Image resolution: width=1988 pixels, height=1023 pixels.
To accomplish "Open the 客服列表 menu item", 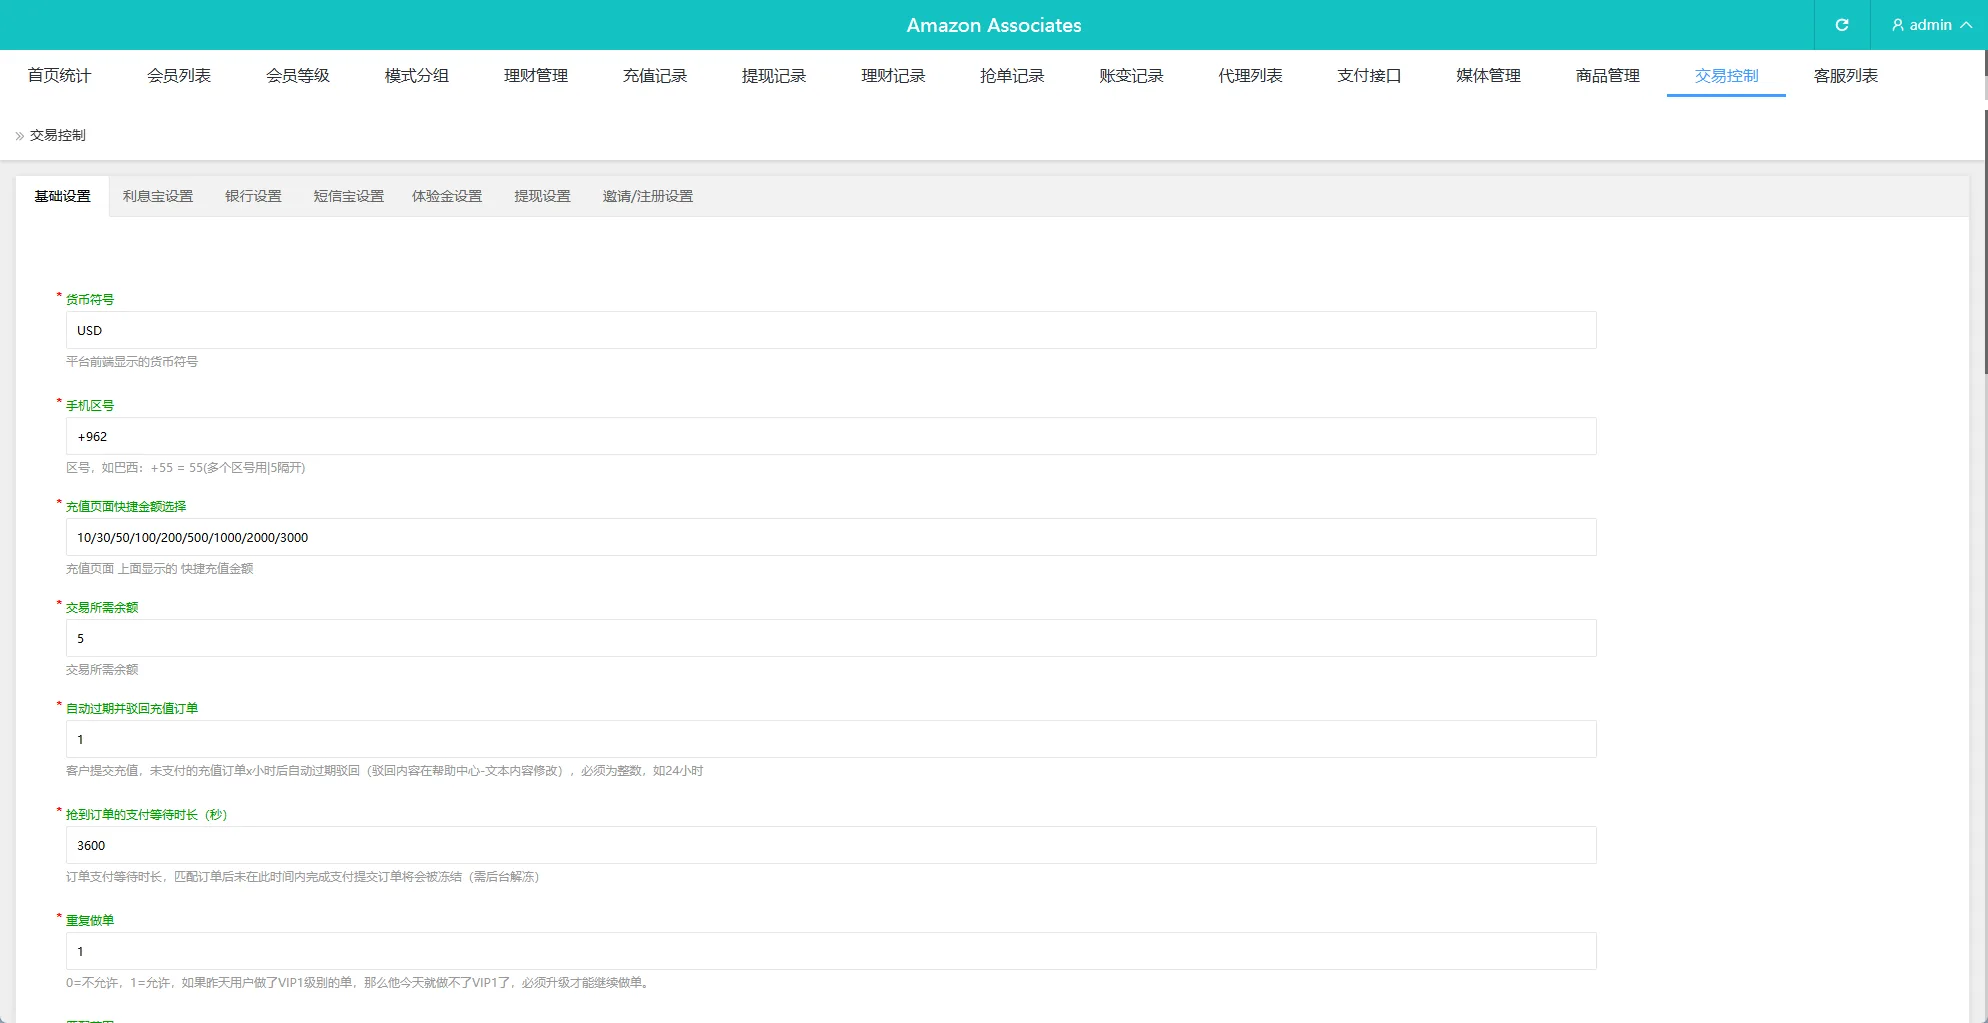I will (1845, 76).
